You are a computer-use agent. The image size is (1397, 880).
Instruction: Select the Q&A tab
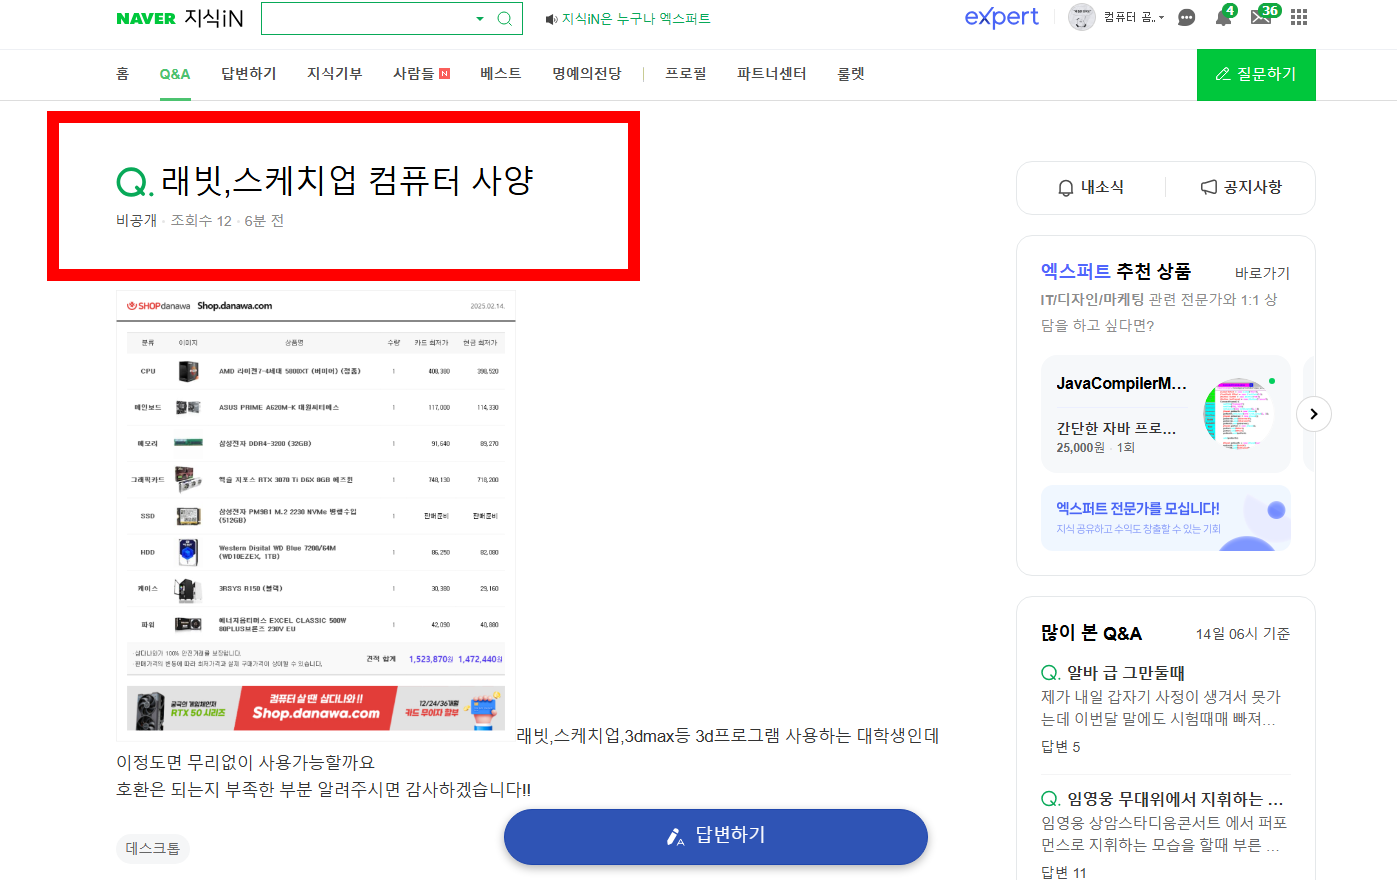tap(175, 74)
